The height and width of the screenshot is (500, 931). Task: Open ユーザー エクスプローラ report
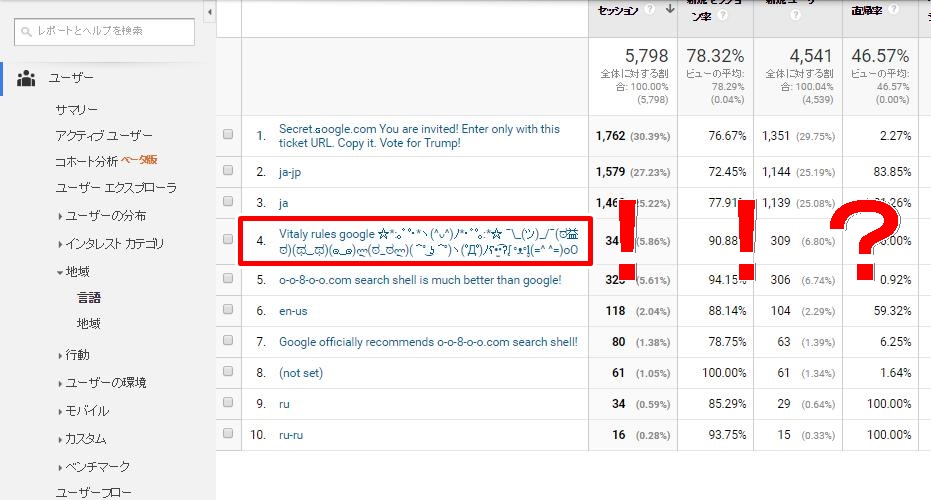[x=116, y=188]
